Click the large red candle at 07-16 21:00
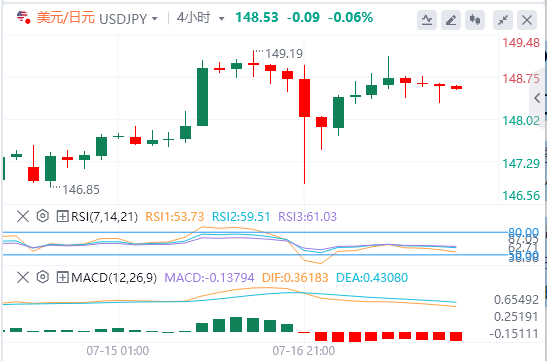The height and width of the screenshot is (361, 547). [x=305, y=98]
